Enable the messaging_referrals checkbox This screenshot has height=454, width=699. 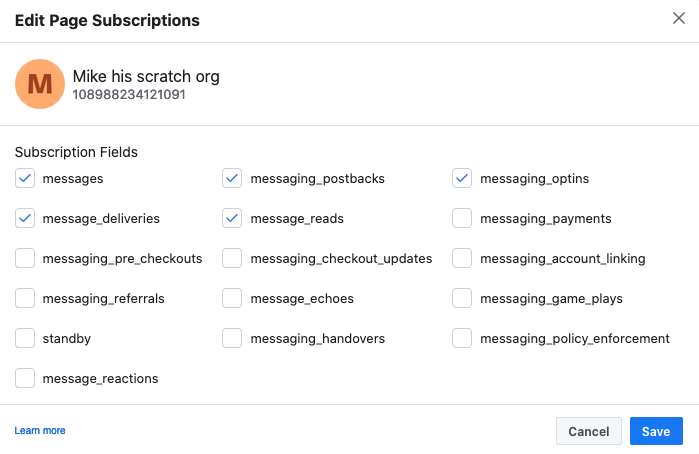(25, 298)
